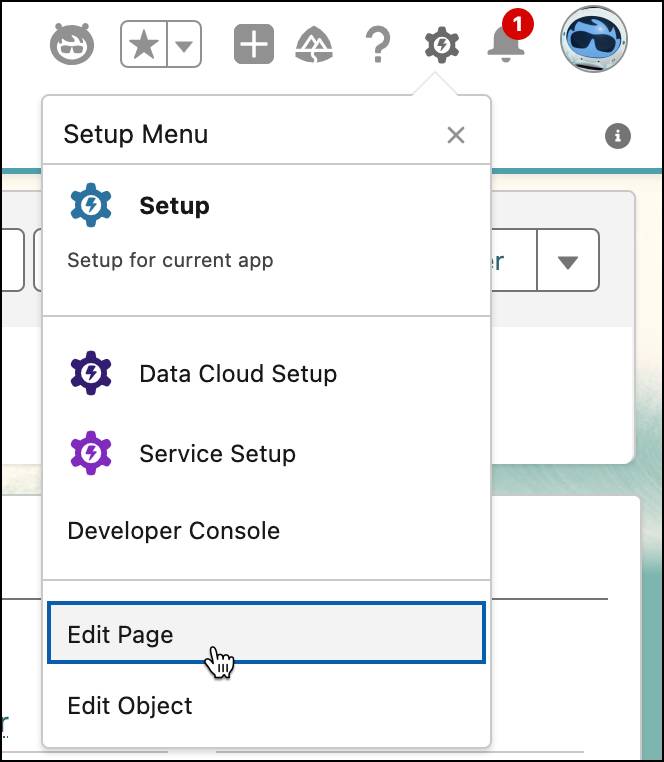Click the 'Setup Menu' heading text
Viewport: 664px width, 762px height.
click(136, 134)
